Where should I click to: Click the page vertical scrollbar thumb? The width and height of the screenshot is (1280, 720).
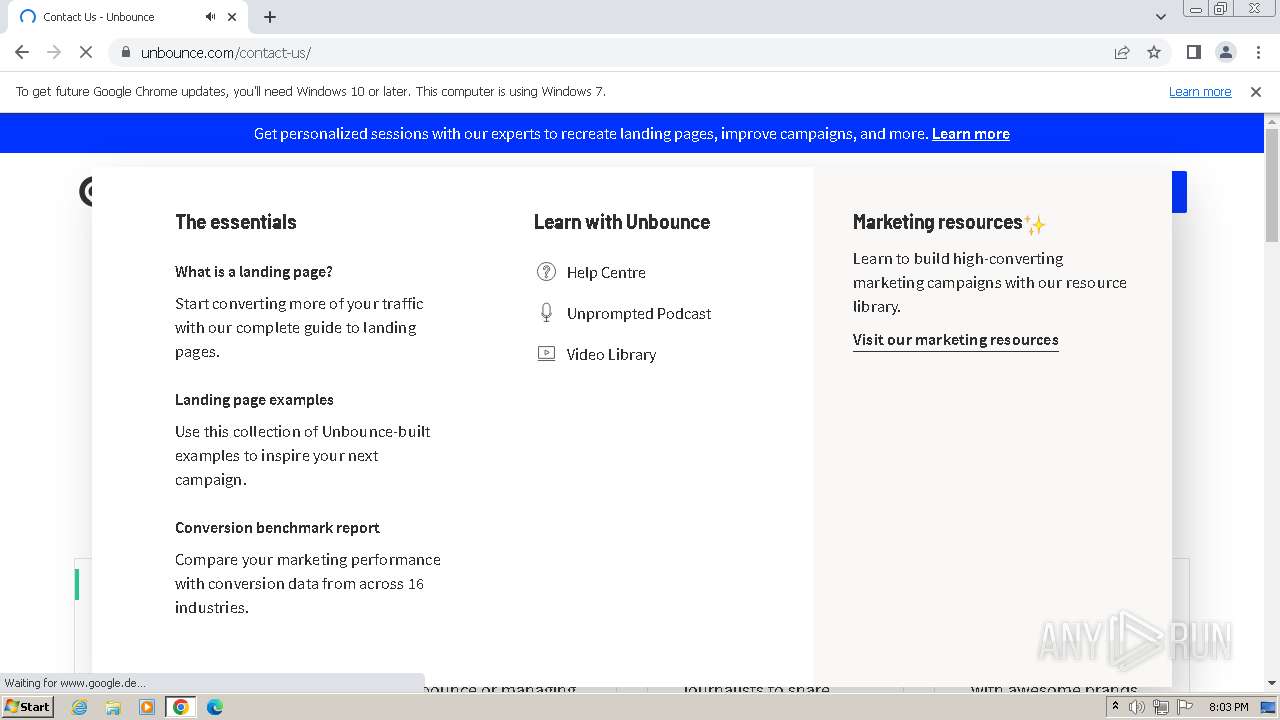[1272, 185]
